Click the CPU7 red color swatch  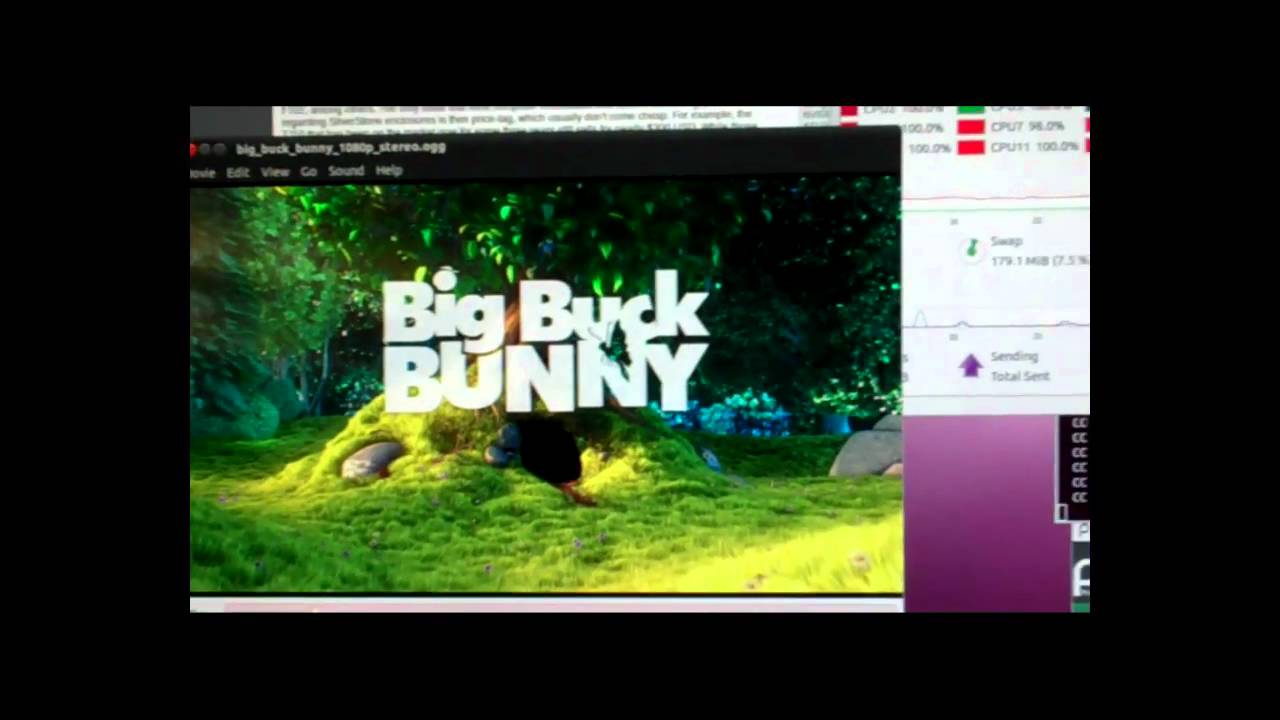pos(971,128)
